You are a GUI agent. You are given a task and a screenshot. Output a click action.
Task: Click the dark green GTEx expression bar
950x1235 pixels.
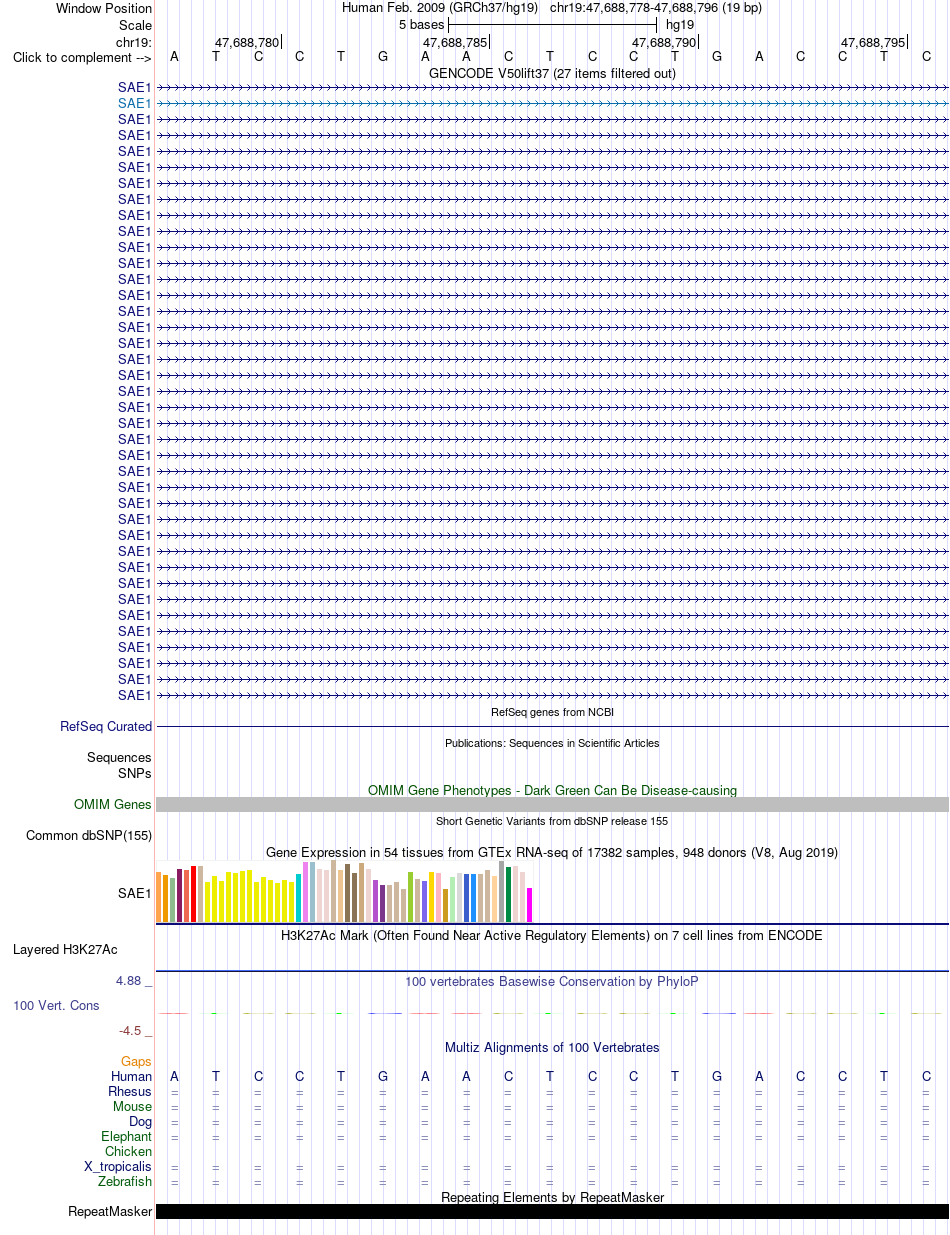[509, 895]
